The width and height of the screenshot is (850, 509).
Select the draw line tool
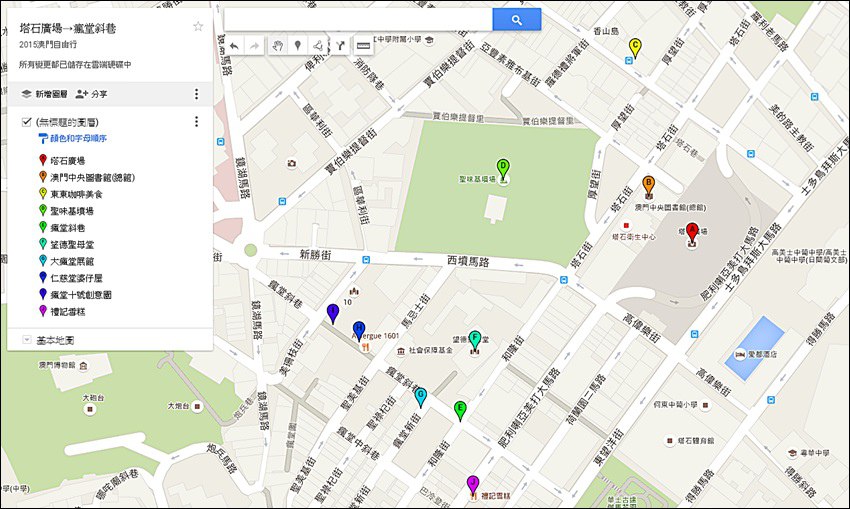[x=317, y=45]
